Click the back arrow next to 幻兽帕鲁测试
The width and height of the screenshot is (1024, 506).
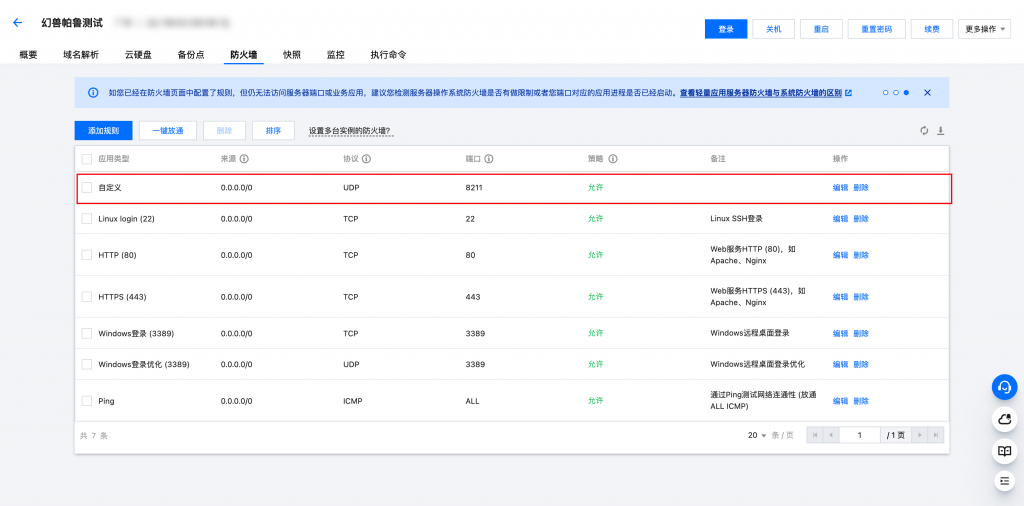(17, 22)
